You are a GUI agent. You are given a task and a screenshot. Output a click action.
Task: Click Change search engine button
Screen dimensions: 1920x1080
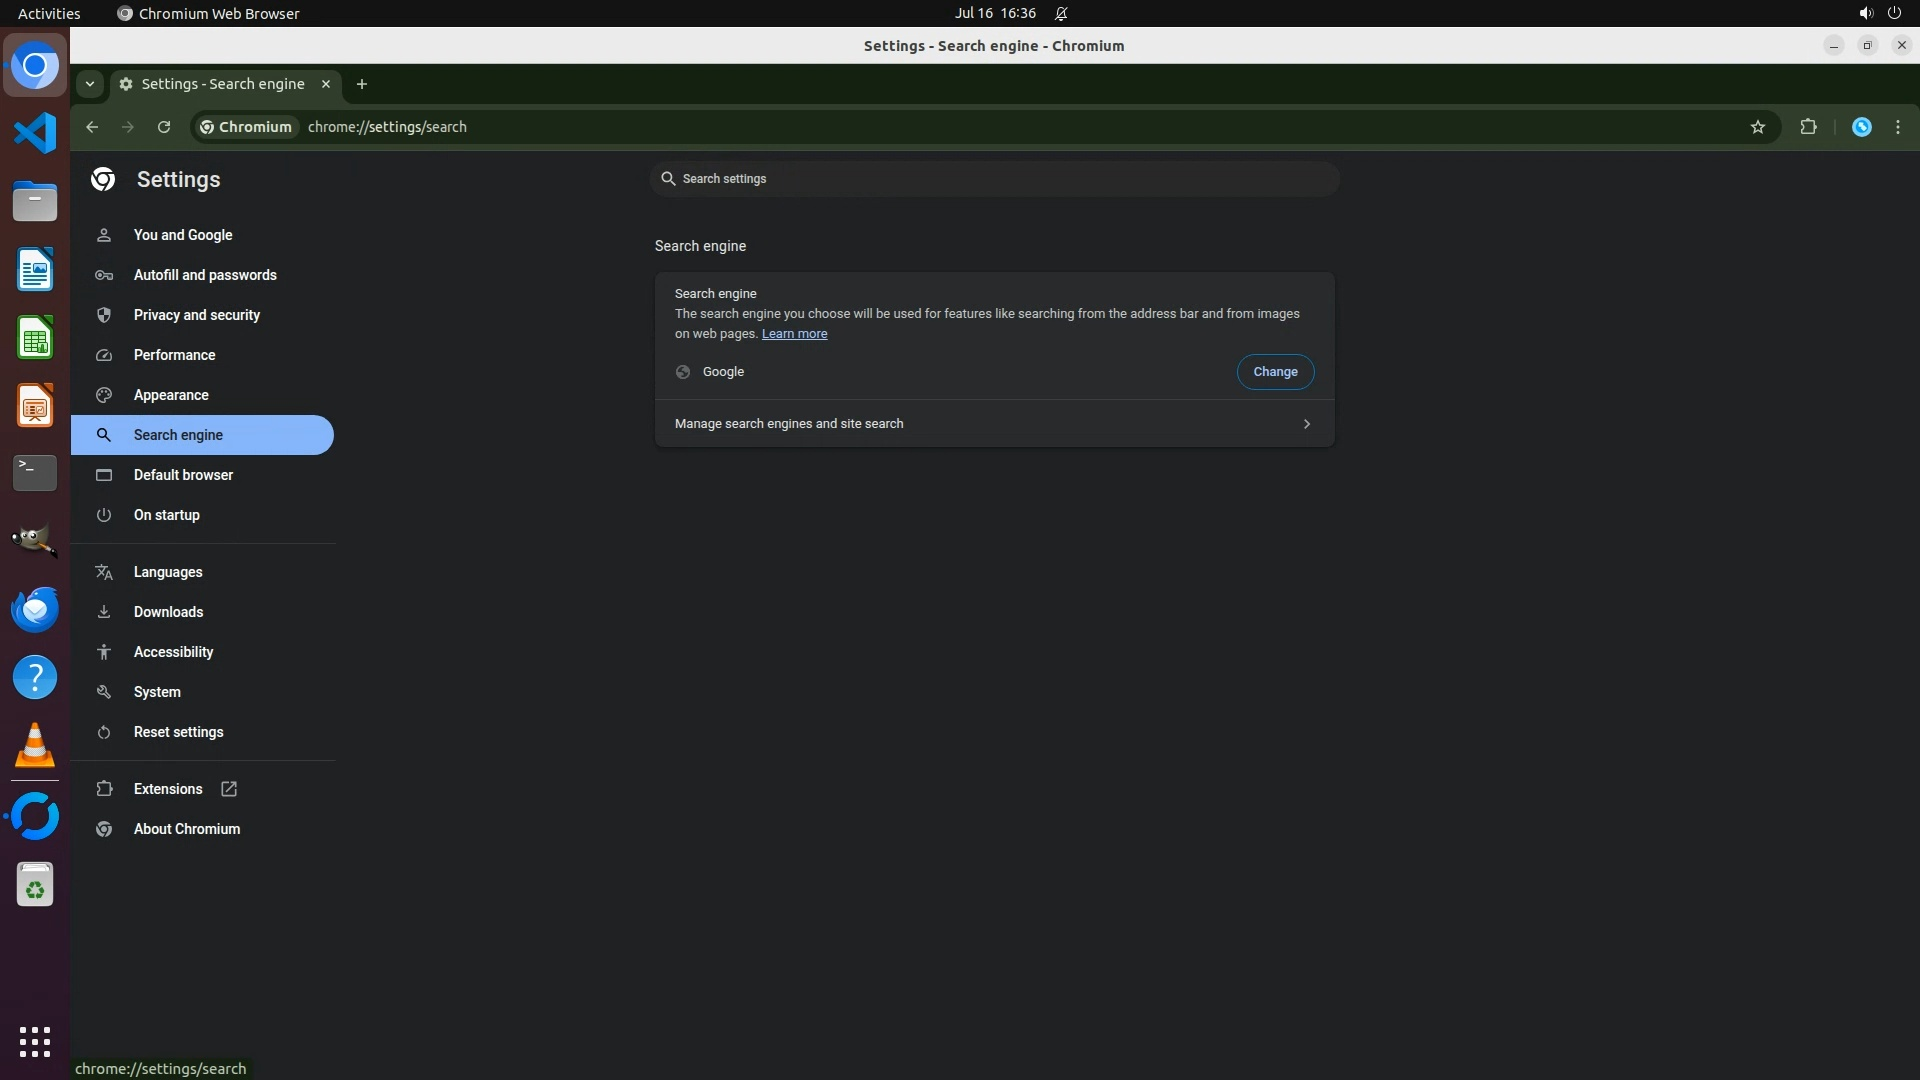[1275, 372]
